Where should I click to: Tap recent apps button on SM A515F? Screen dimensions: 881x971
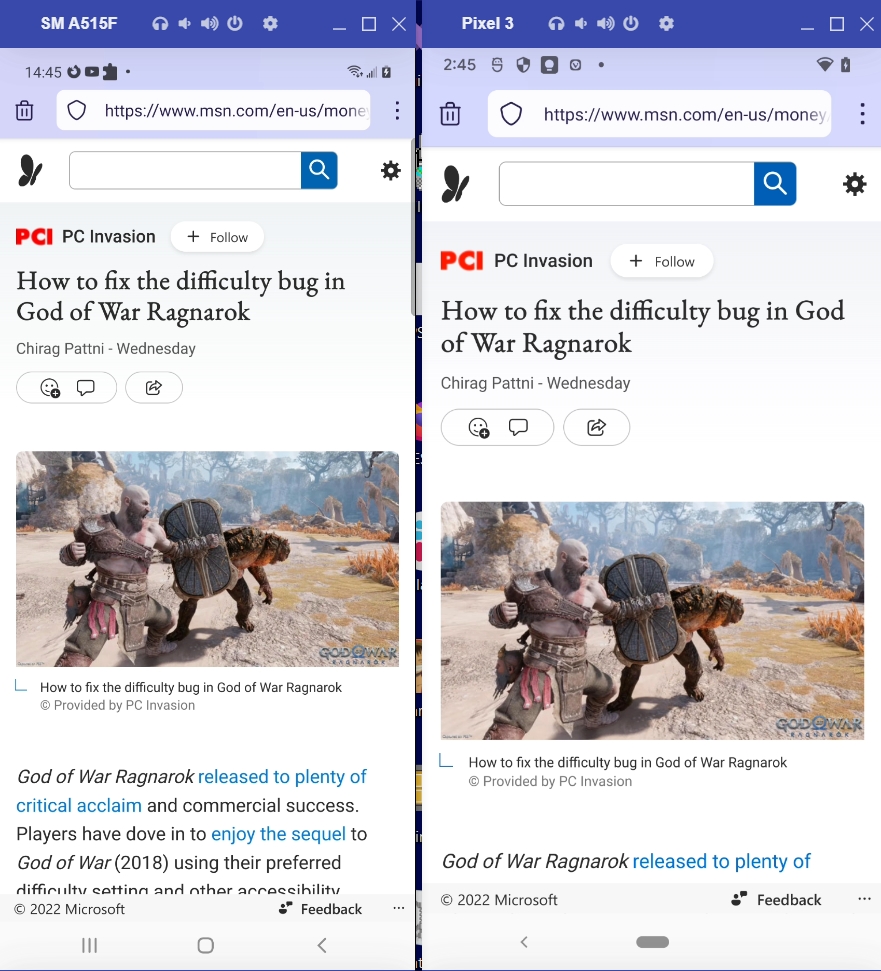pyautogui.click(x=90, y=945)
